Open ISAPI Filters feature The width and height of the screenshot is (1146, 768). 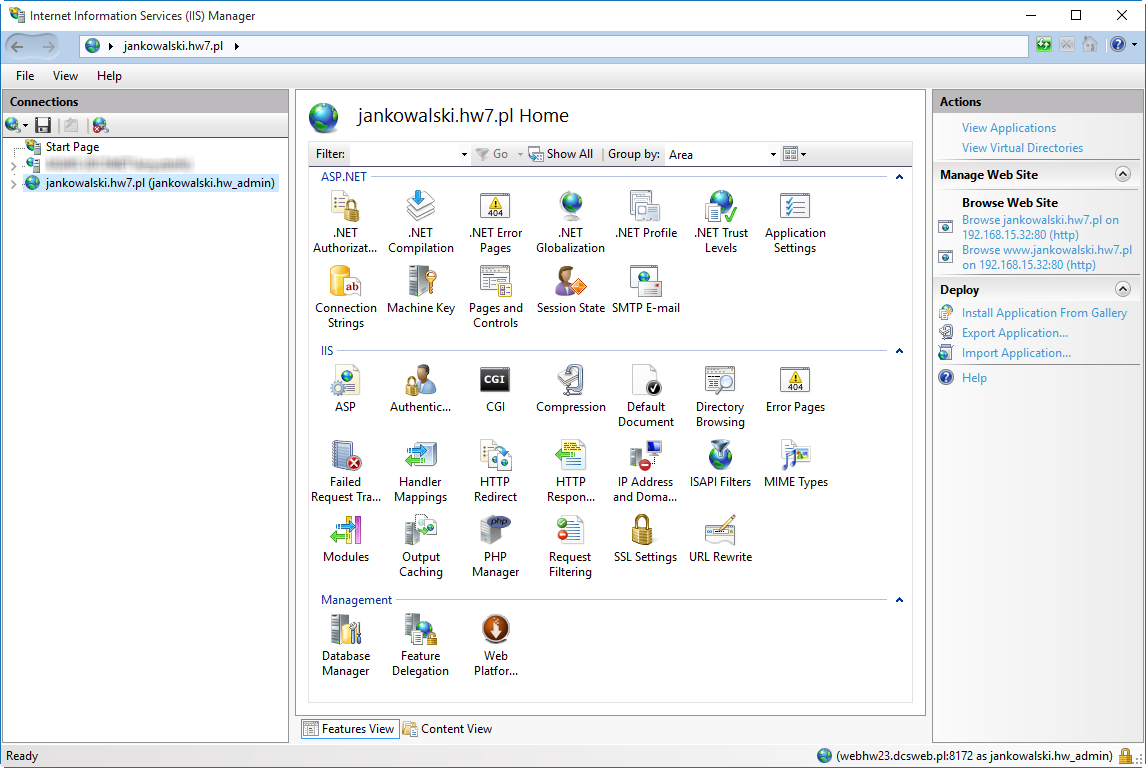pos(721,464)
